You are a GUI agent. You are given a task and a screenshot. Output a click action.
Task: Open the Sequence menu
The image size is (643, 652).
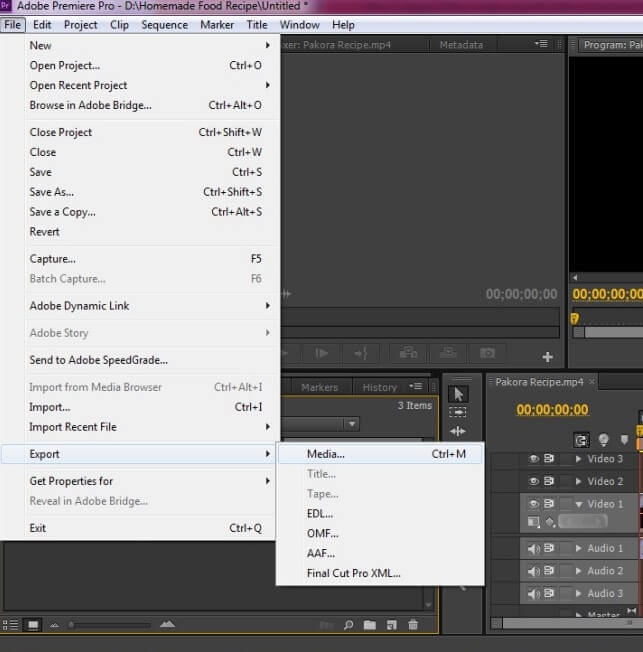click(164, 25)
